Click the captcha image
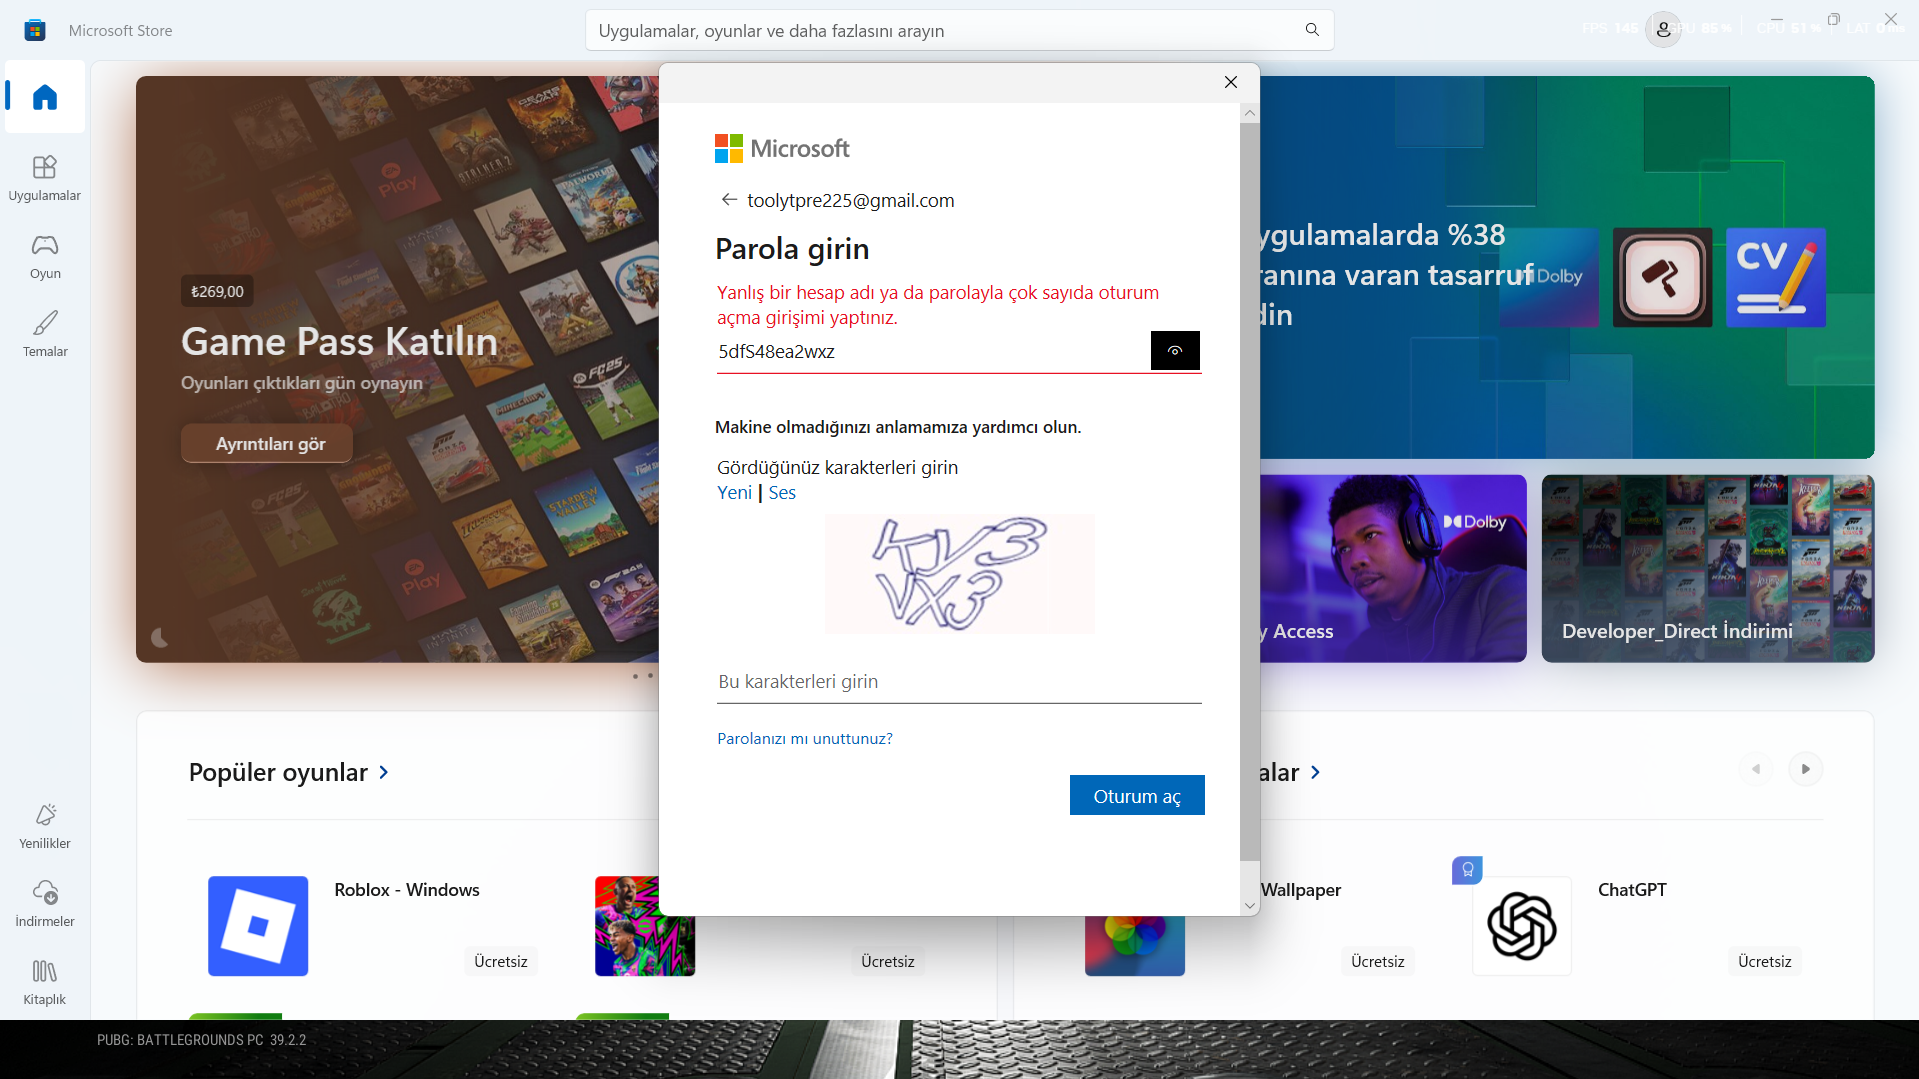Screen dimensions: 1919x1079 (960, 574)
